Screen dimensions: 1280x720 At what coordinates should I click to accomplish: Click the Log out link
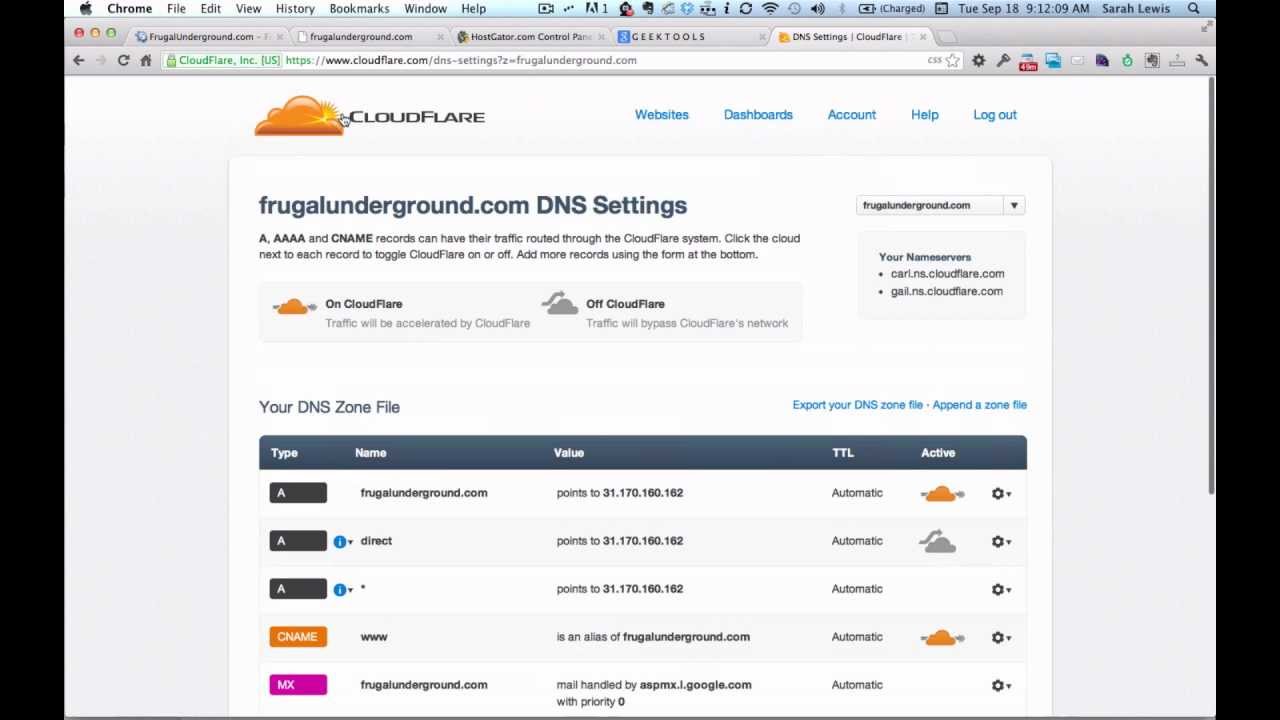click(995, 114)
